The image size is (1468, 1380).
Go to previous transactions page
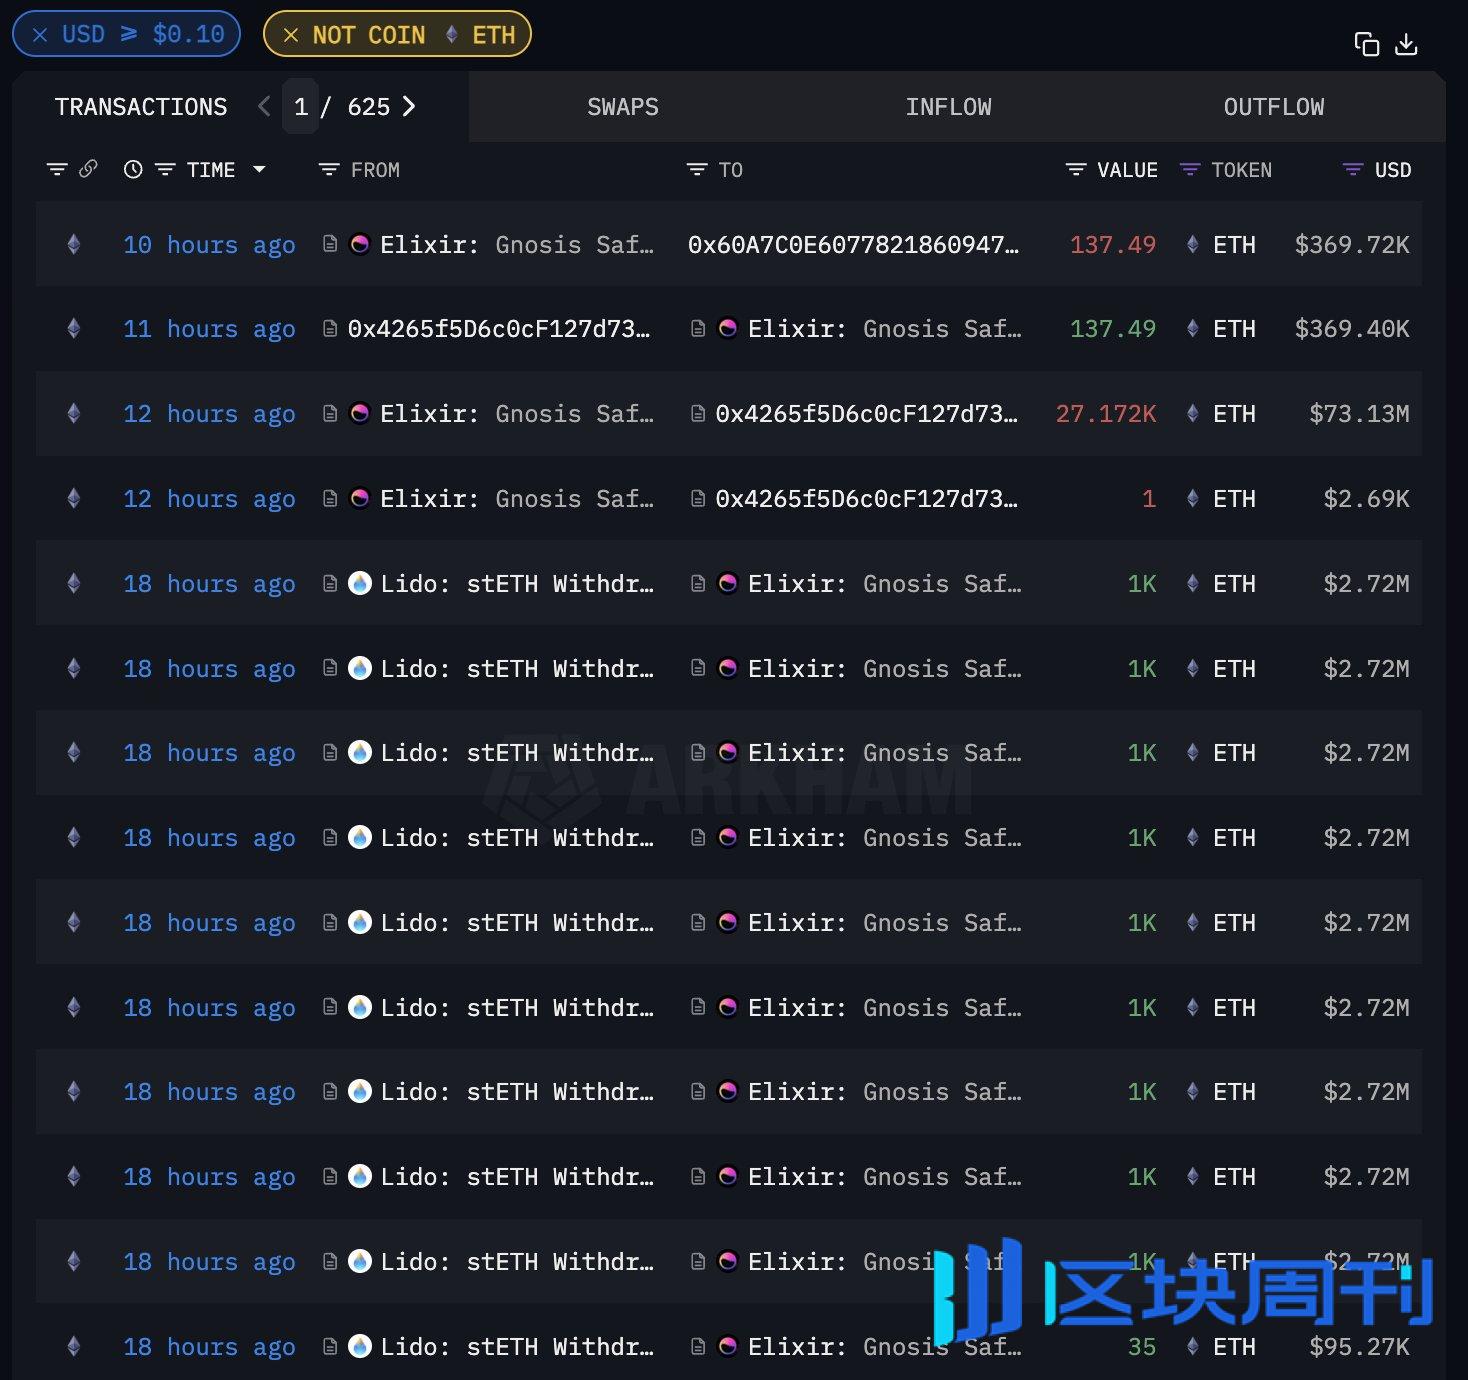[x=264, y=106]
